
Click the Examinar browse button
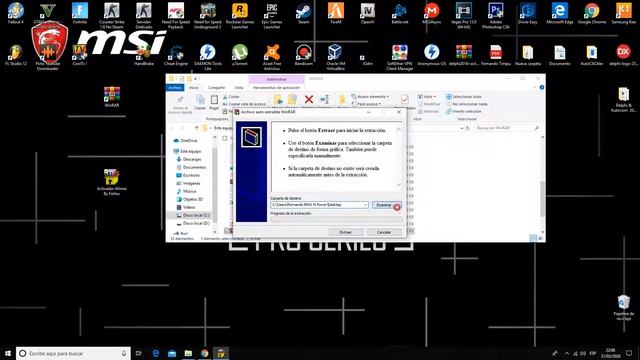[386, 205]
